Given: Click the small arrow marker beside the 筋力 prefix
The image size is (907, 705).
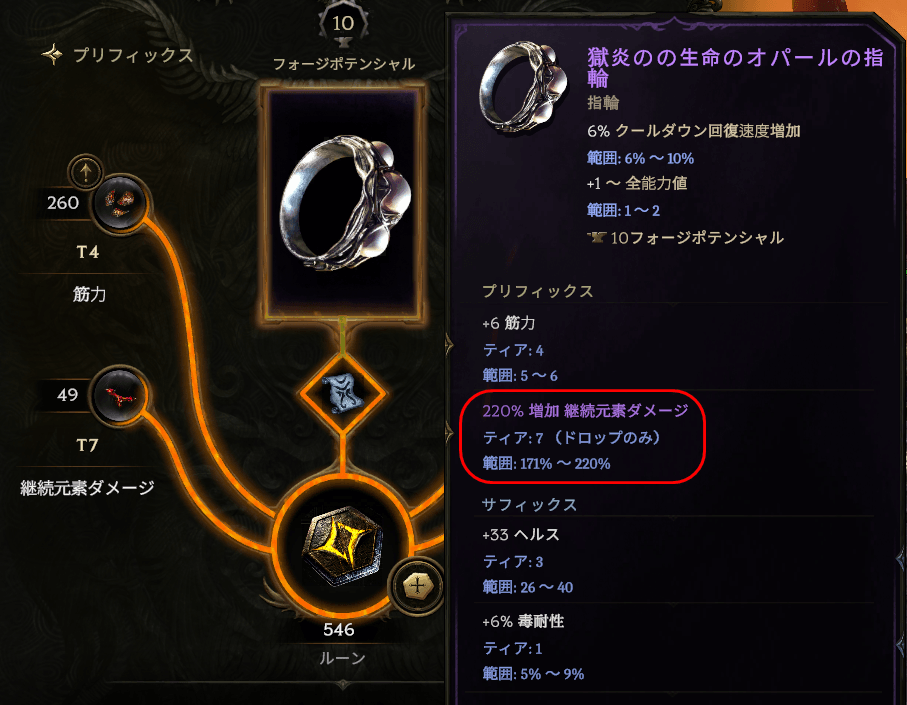Looking at the screenshot, I should (449, 346).
